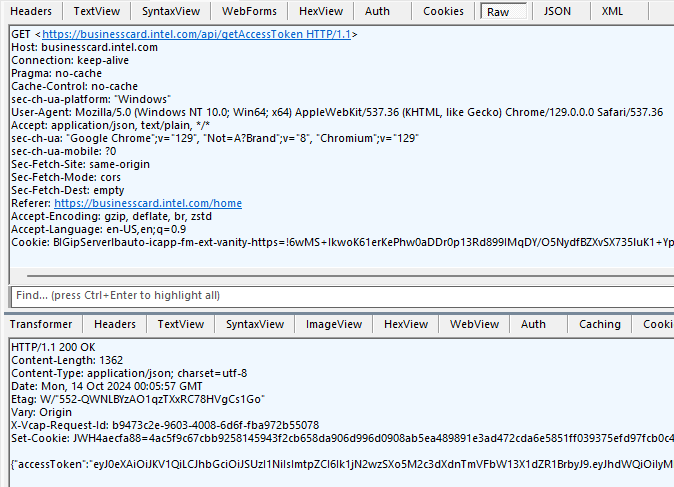
Task: Click the 'Date: Mon, 14 Oct 2024' line
Action: 107,386
